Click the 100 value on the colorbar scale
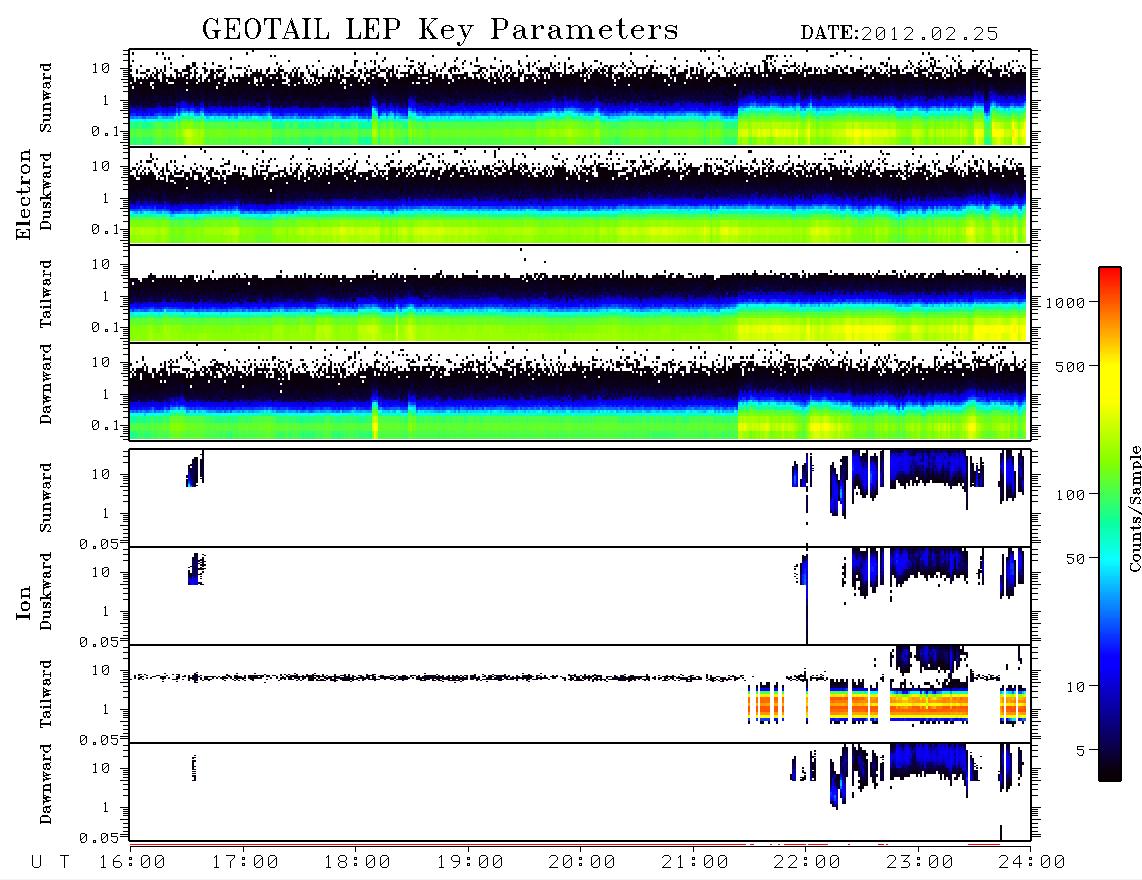The image size is (1142, 880). [1070, 495]
